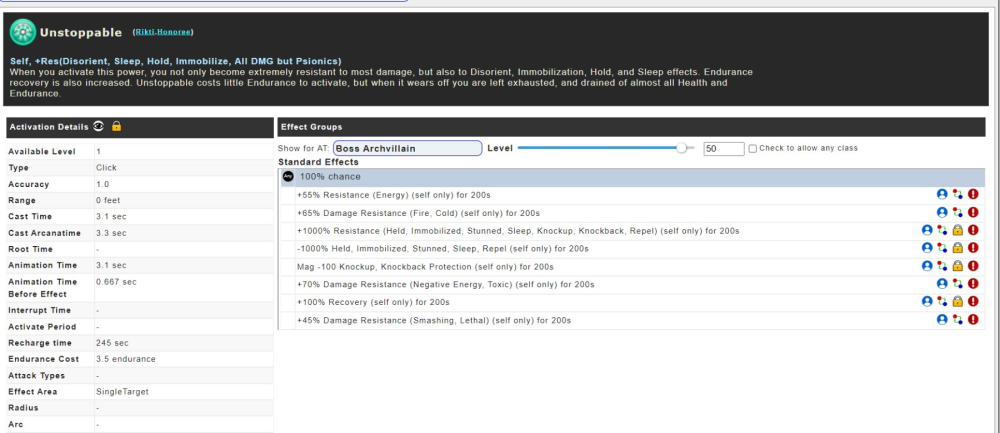
Task: Open the 'Show for AT' combo box
Action: (406, 148)
